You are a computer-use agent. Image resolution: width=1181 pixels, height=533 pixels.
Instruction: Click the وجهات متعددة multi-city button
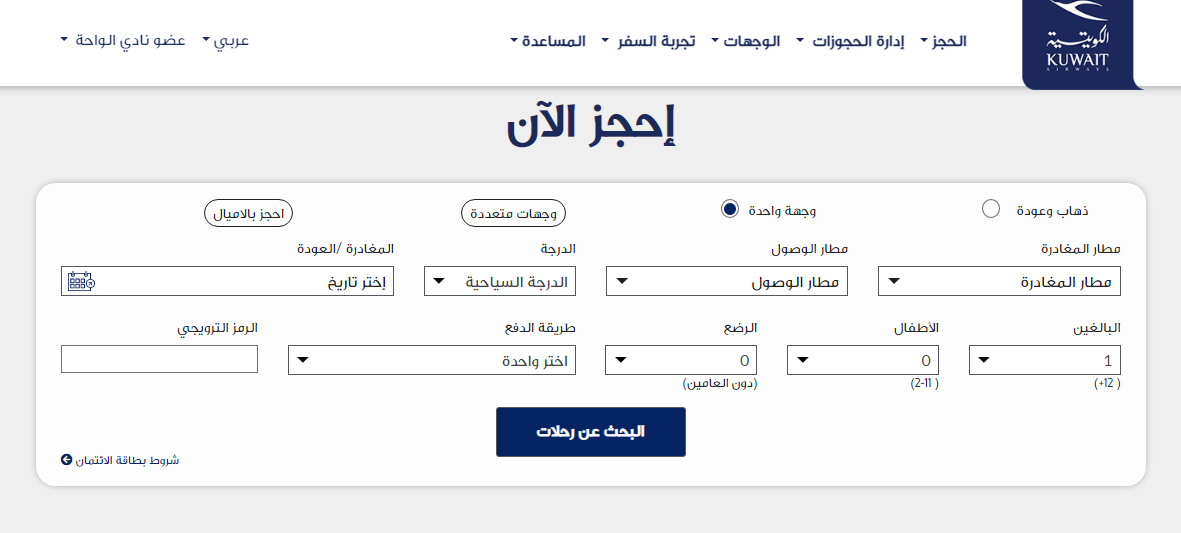(513, 213)
